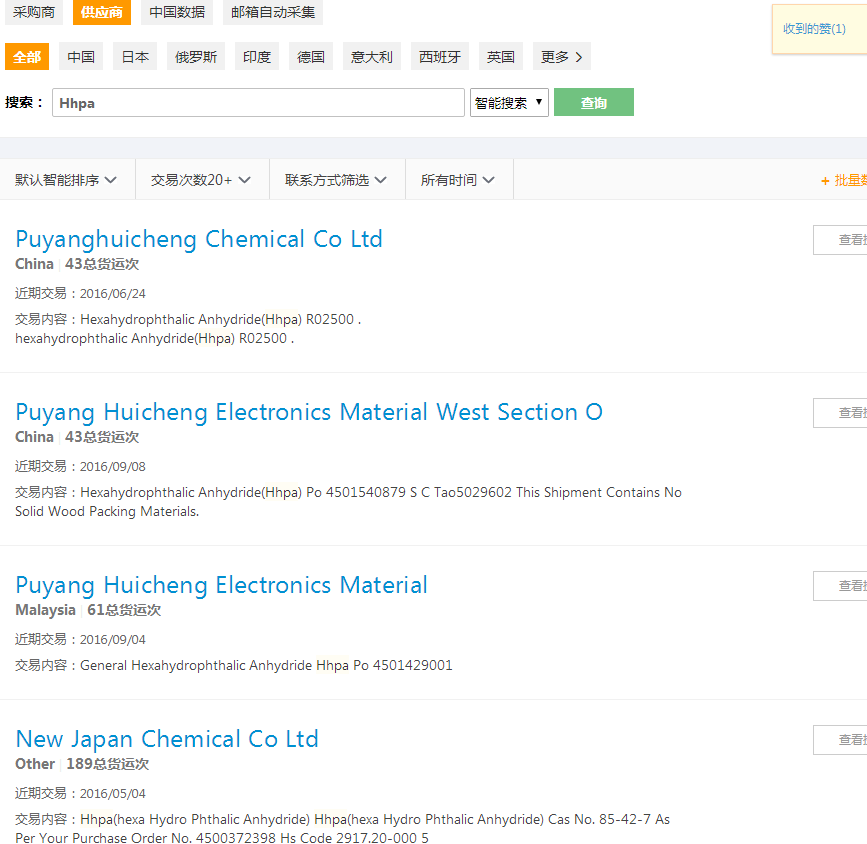This screenshot has width=867, height=844.
Task: Select the date 2016/09/08 text
Action: tap(113, 467)
